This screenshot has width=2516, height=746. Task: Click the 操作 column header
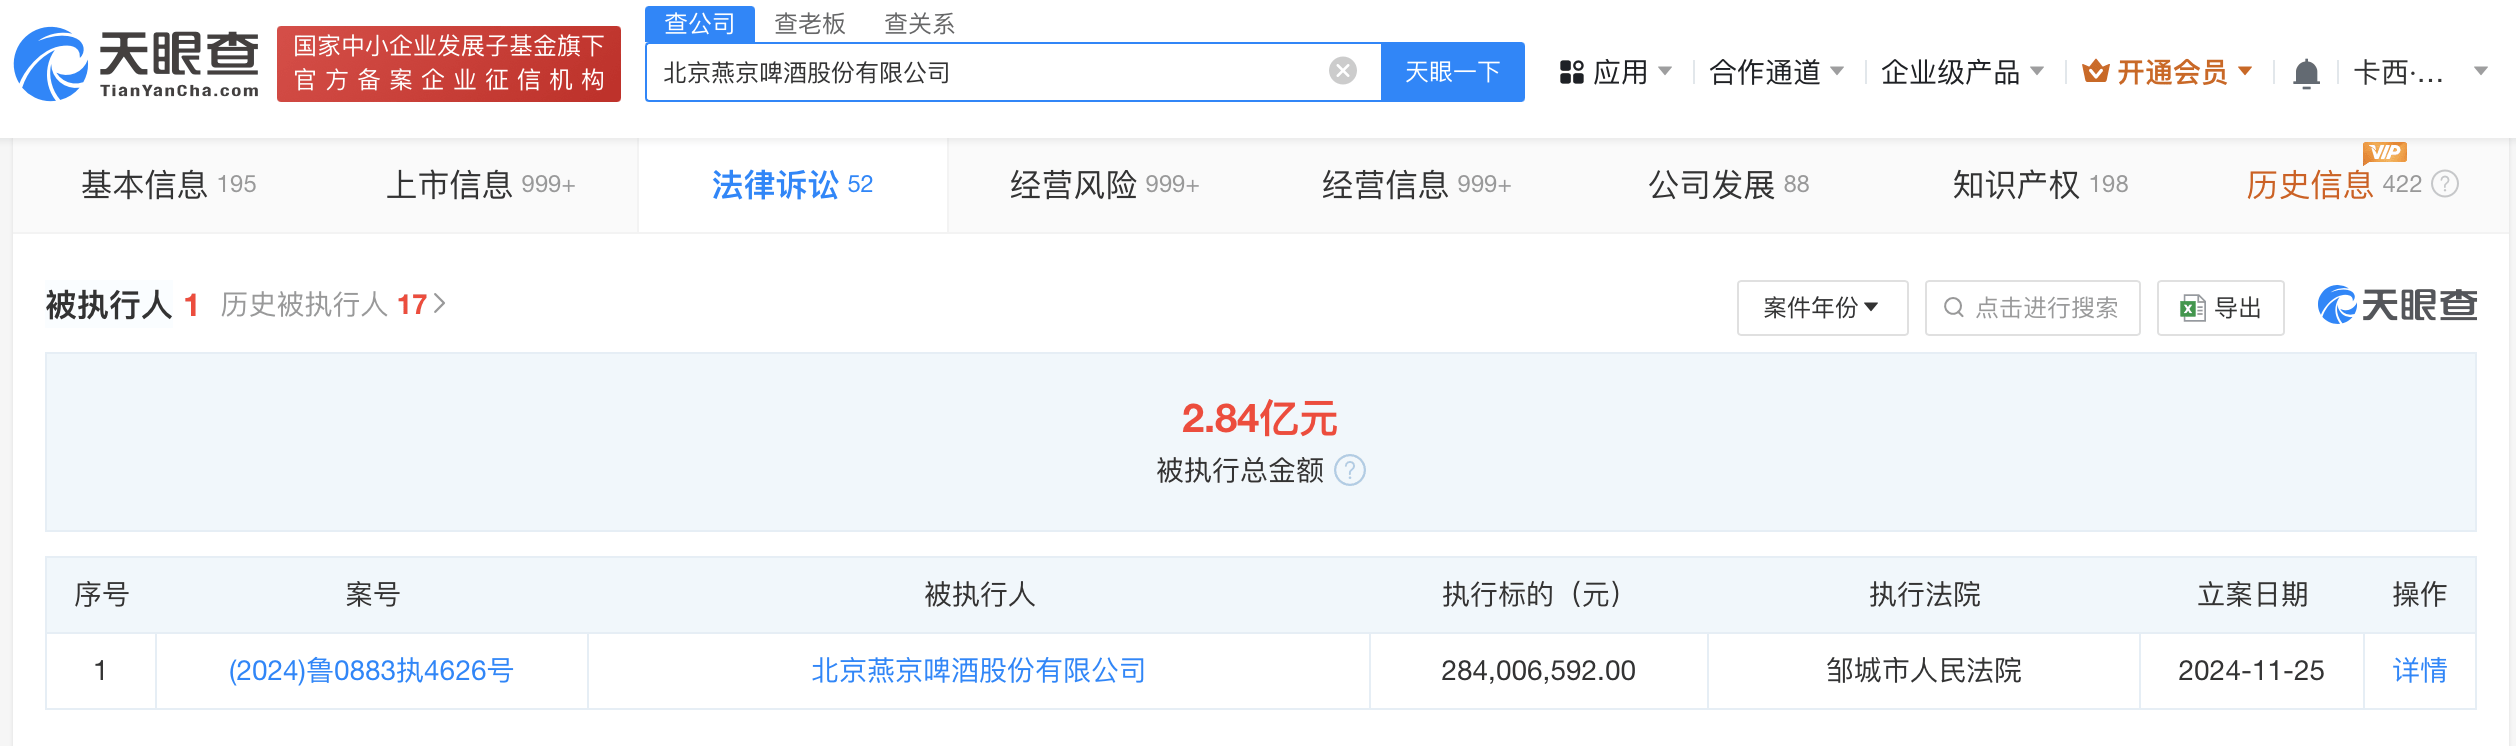(x=2420, y=595)
